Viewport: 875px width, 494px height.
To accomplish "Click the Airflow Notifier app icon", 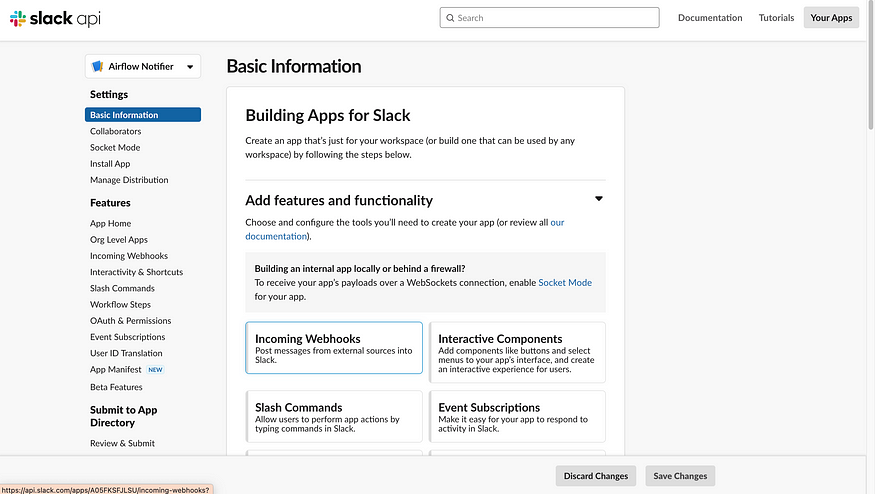I will pos(97,66).
